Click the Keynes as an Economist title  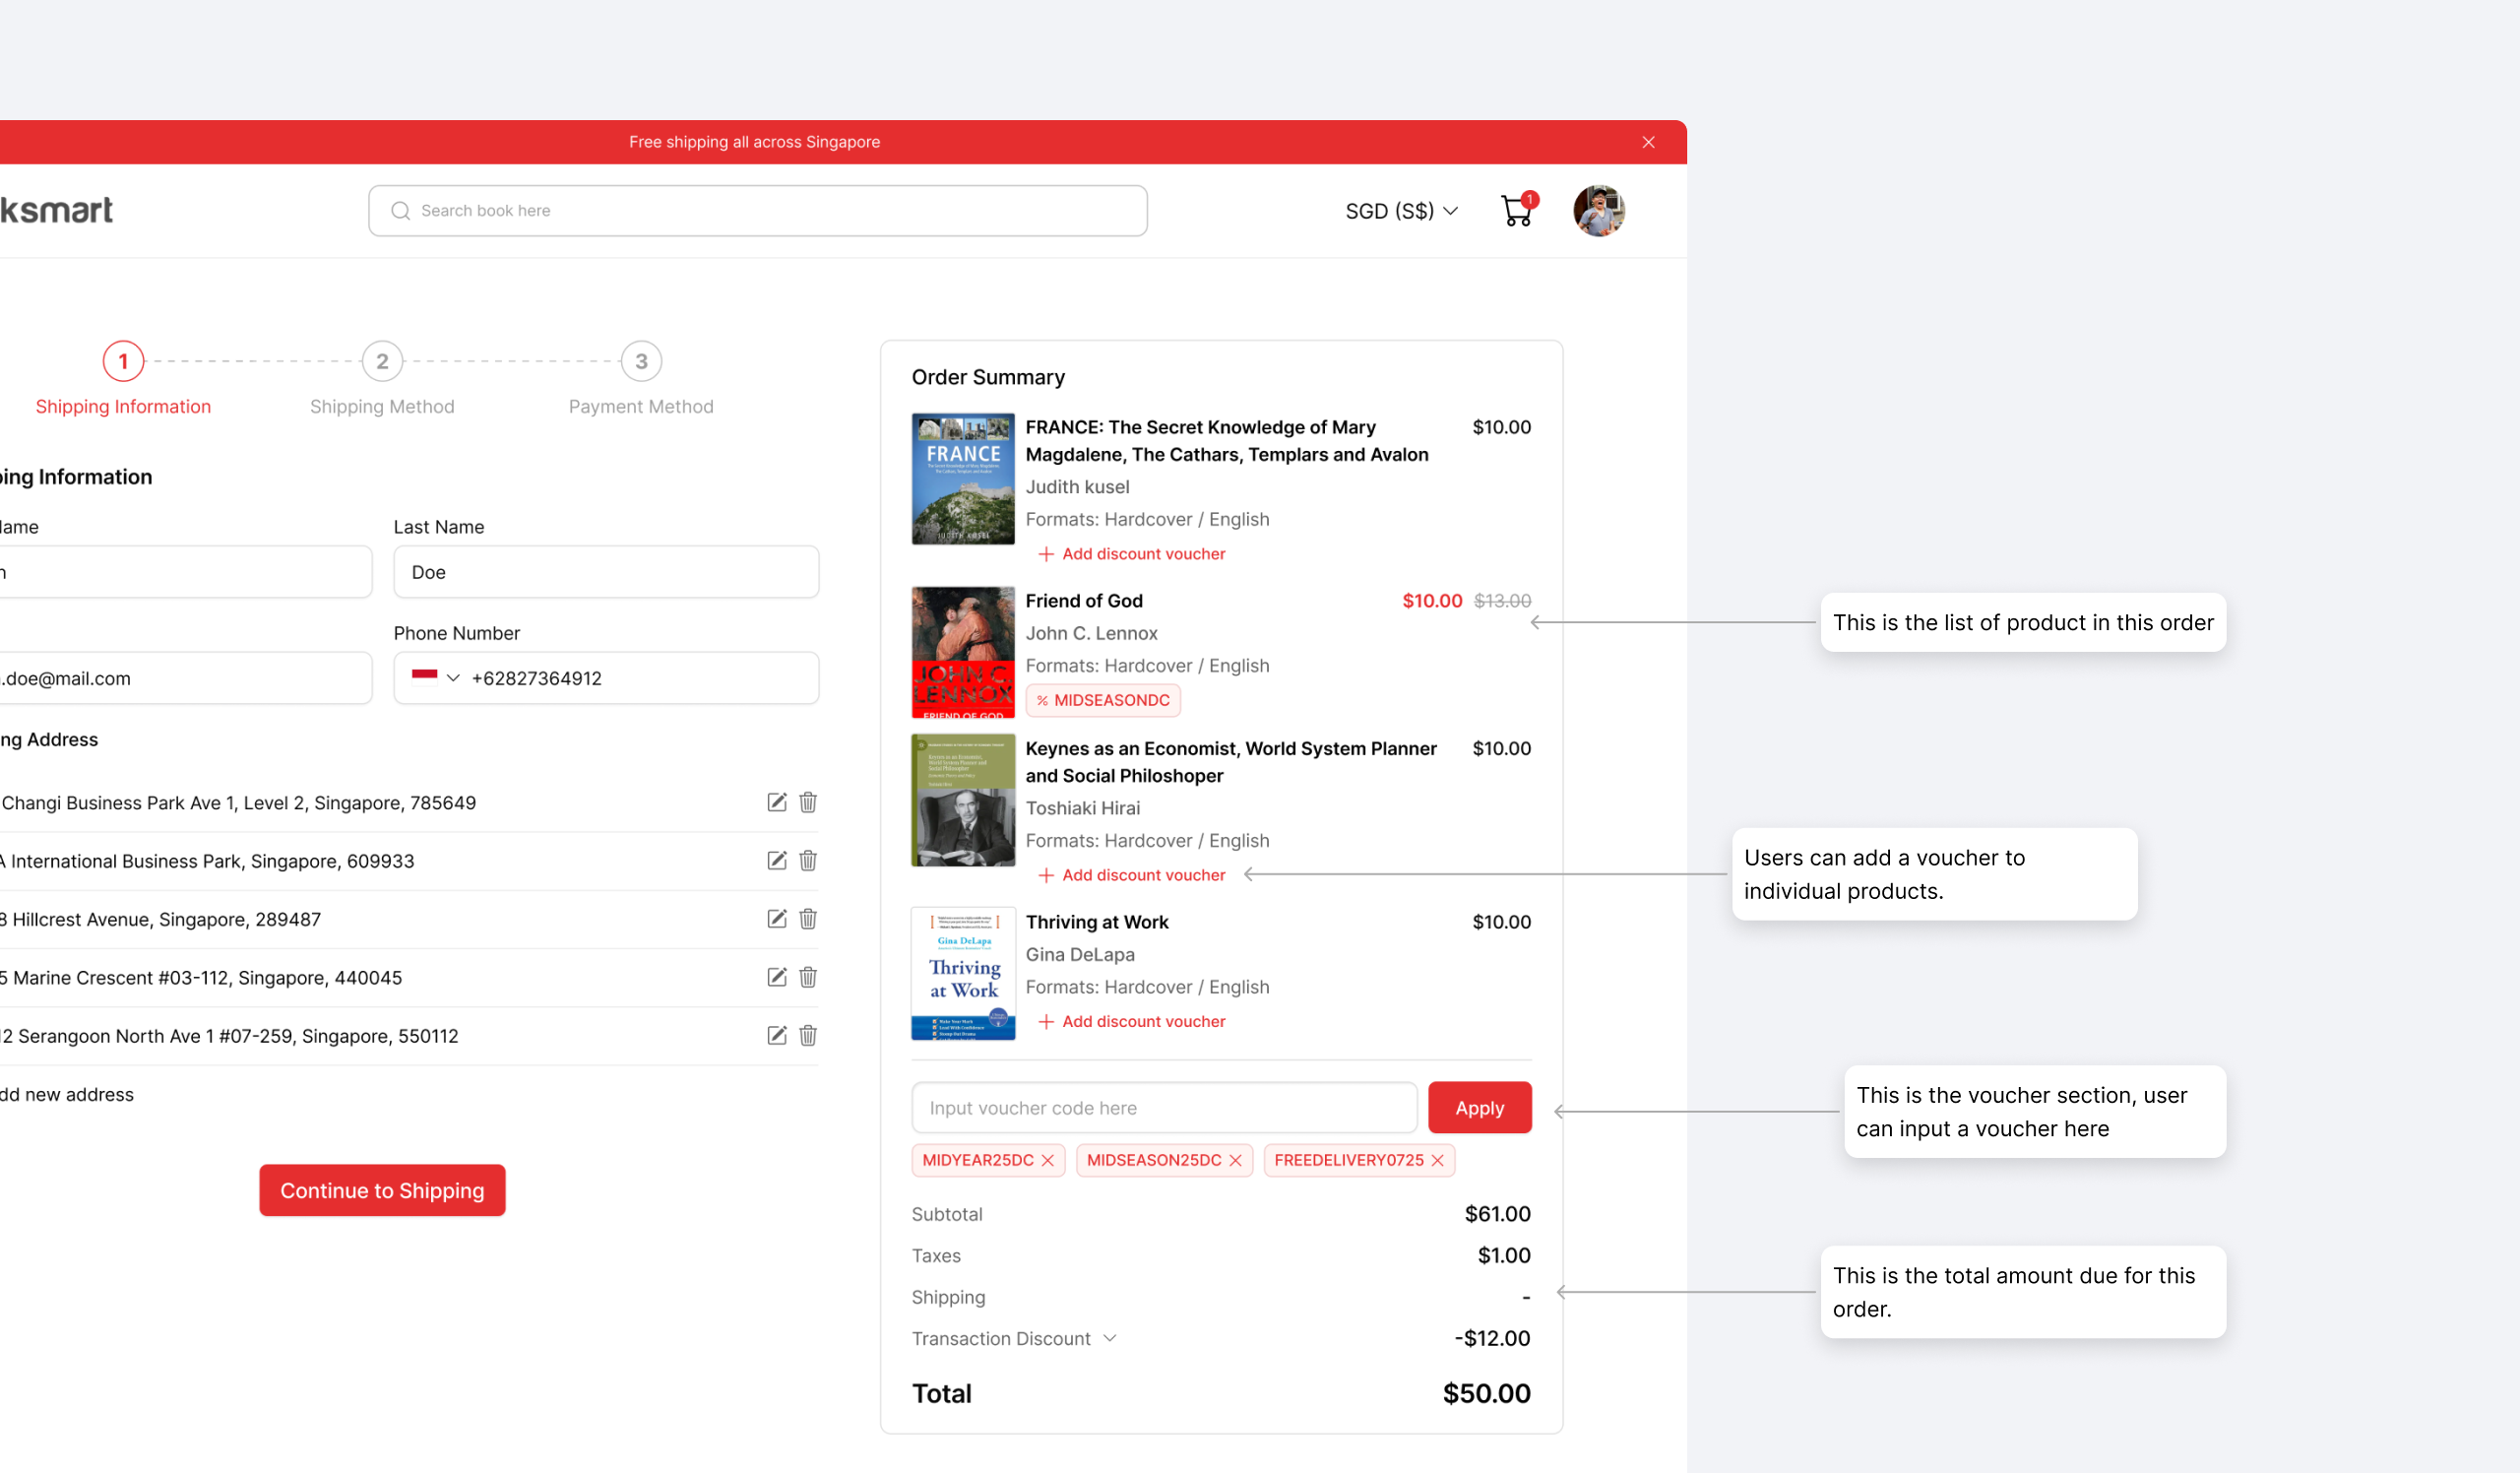point(1231,761)
